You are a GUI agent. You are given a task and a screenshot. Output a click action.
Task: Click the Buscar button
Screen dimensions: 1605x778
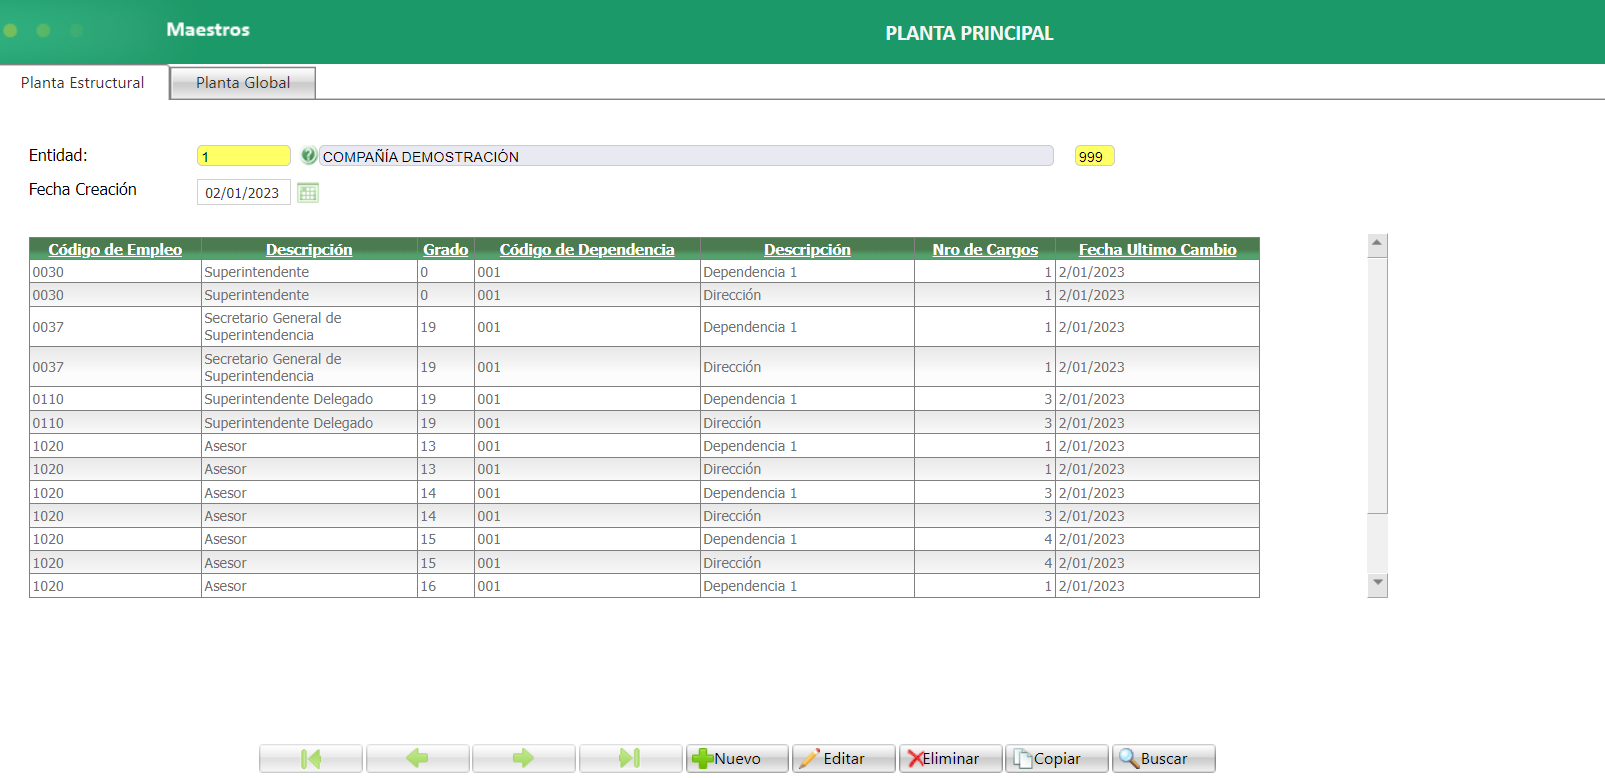pyautogui.click(x=1164, y=759)
